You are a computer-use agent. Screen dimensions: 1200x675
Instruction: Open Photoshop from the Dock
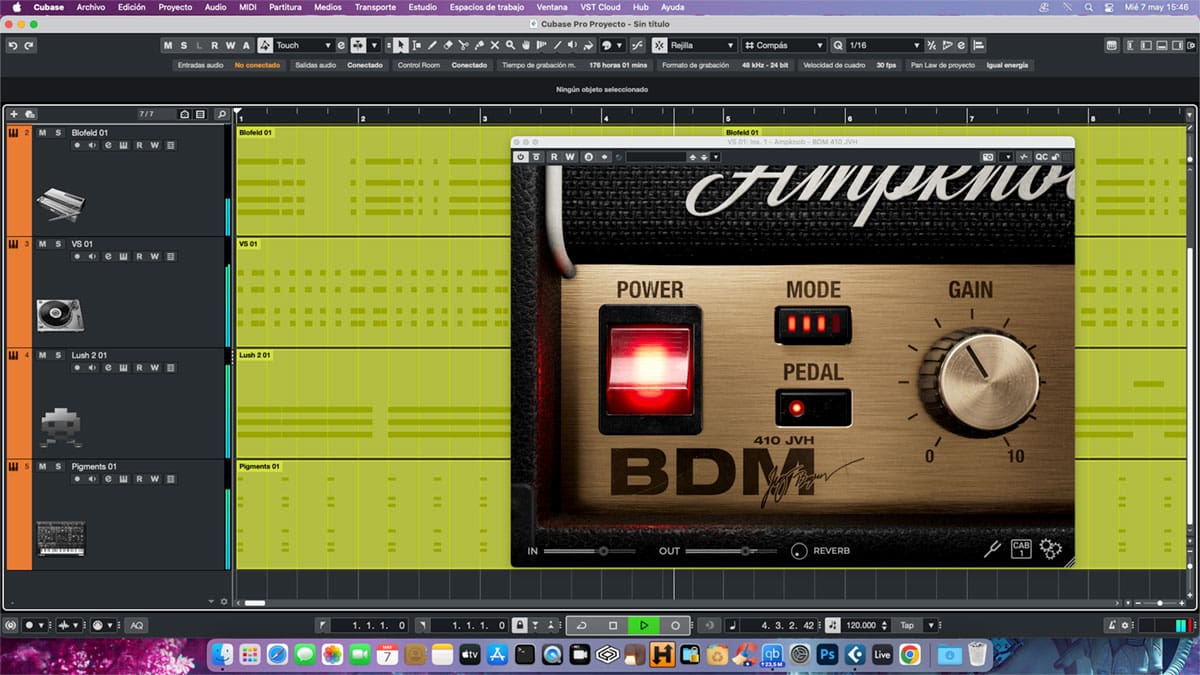coord(827,655)
